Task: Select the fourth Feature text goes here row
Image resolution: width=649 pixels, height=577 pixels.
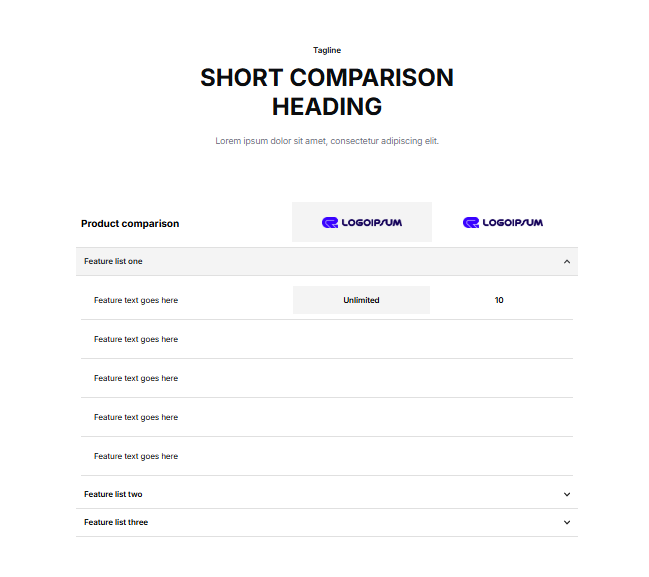Action: (x=136, y=417)
